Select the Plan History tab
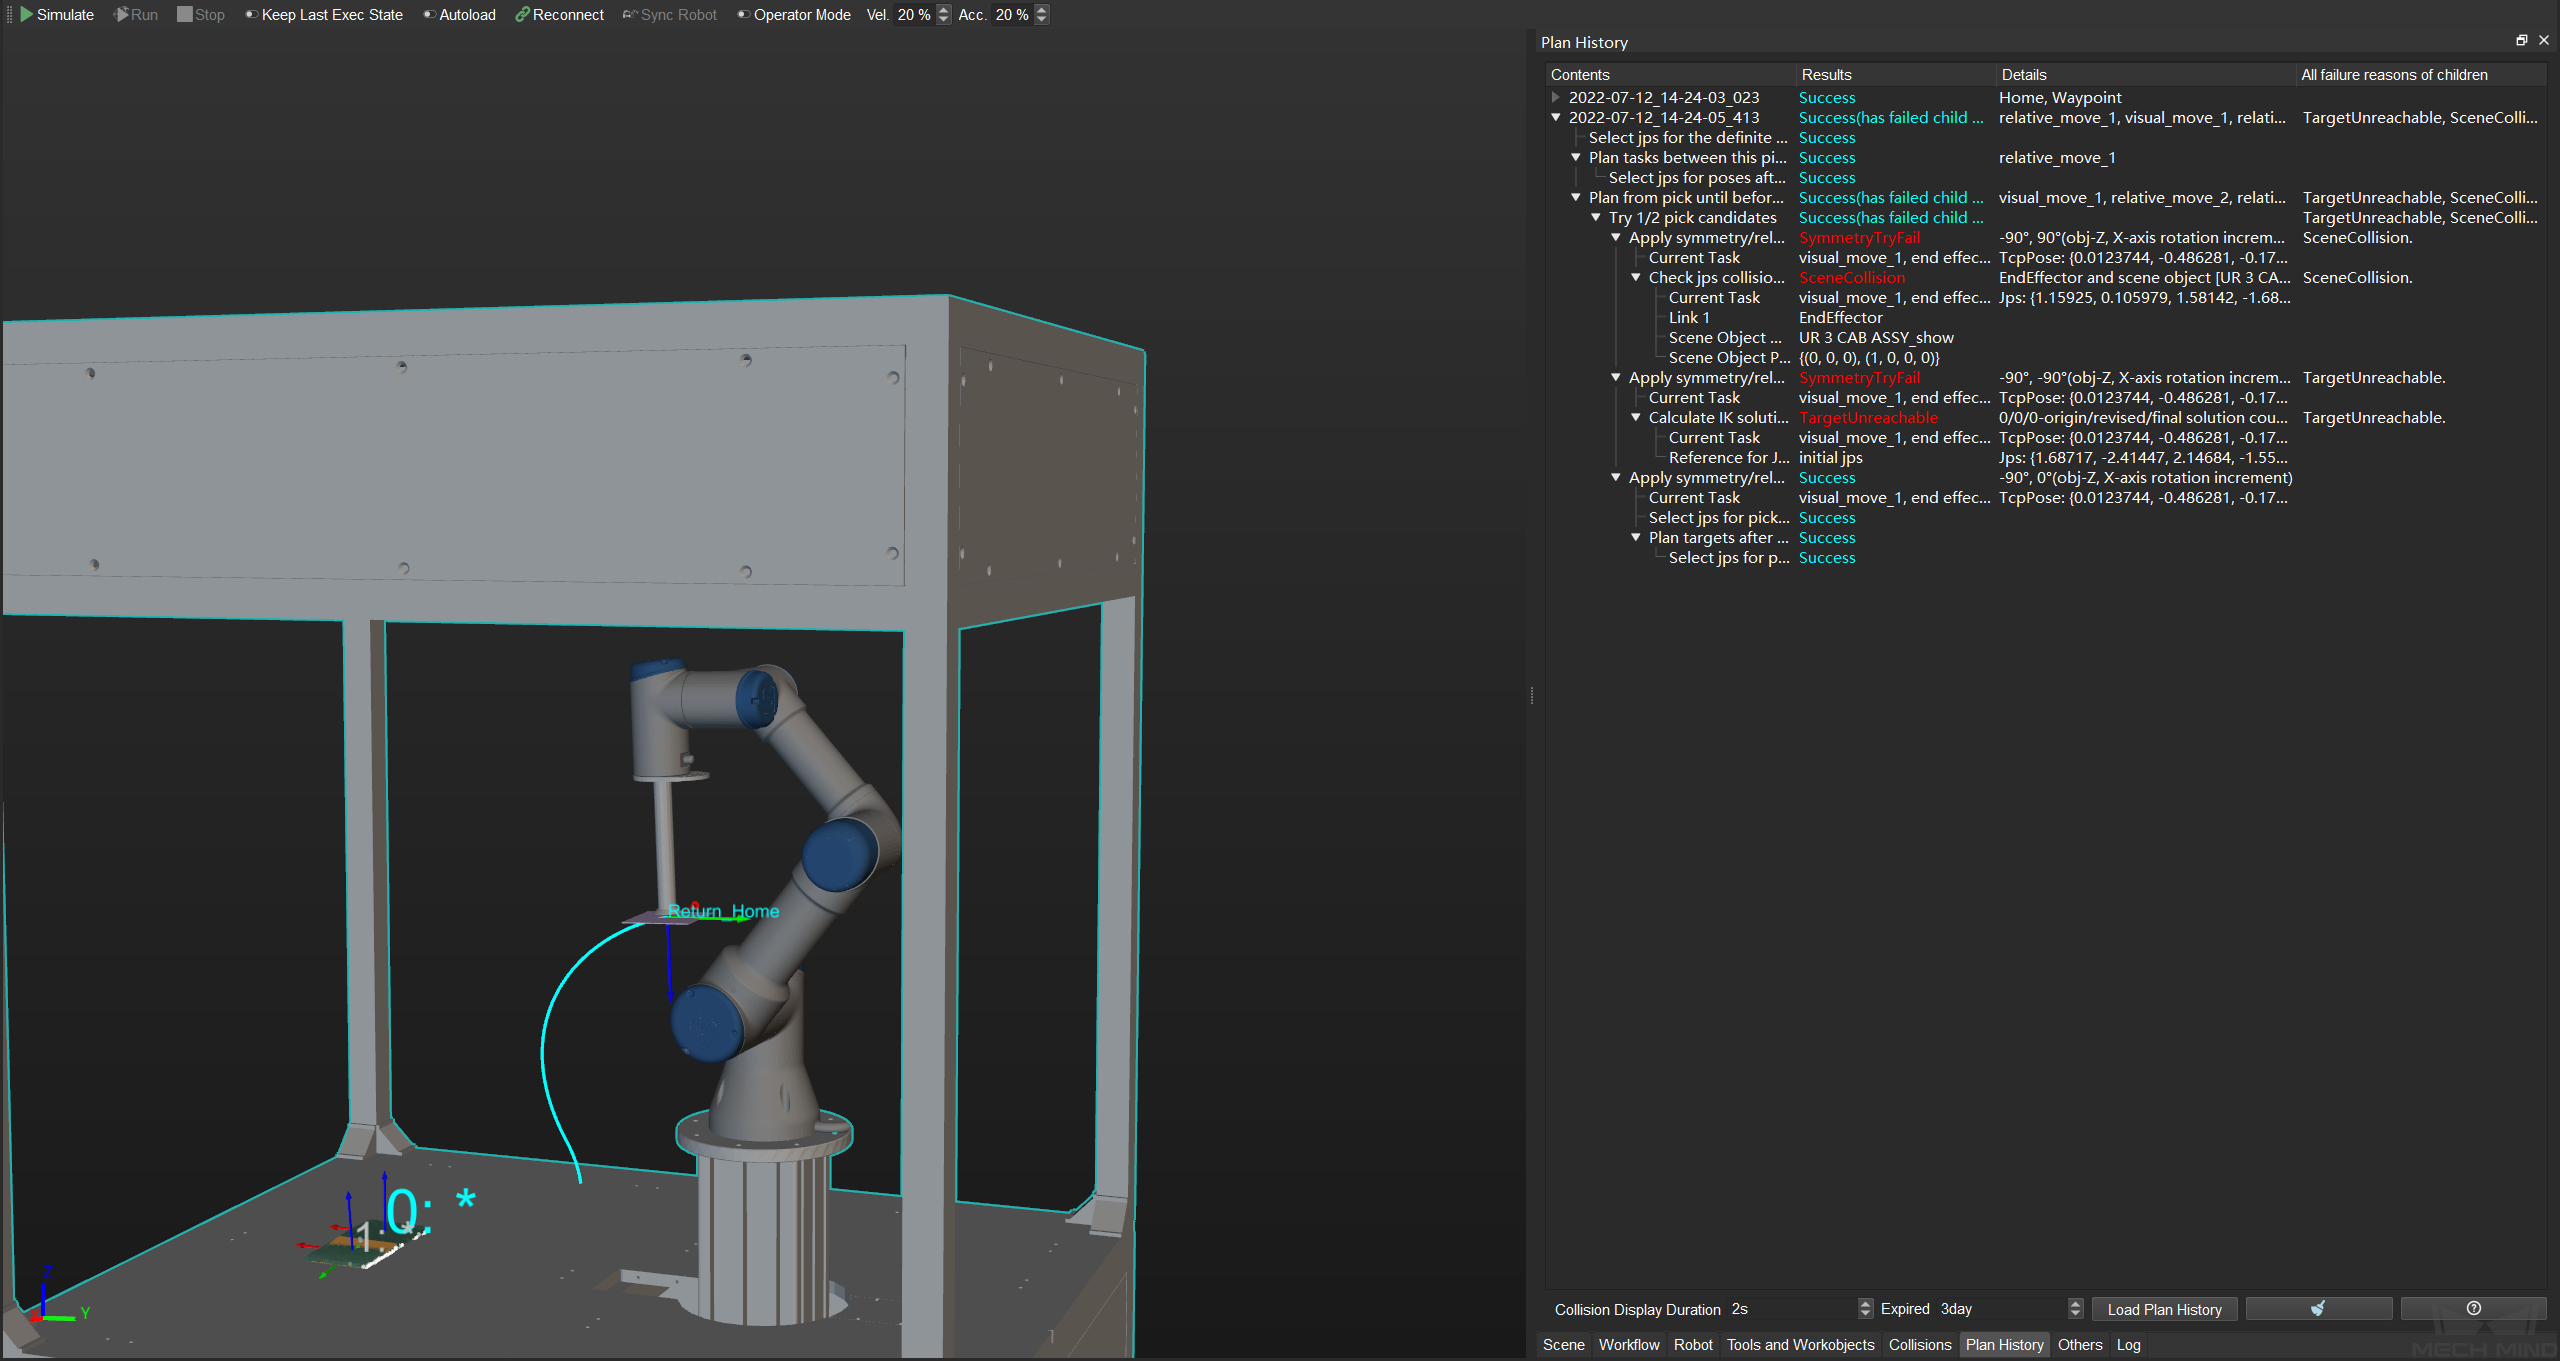The width and height of the screenshot is (2560, 1361). (2004, 1345)
